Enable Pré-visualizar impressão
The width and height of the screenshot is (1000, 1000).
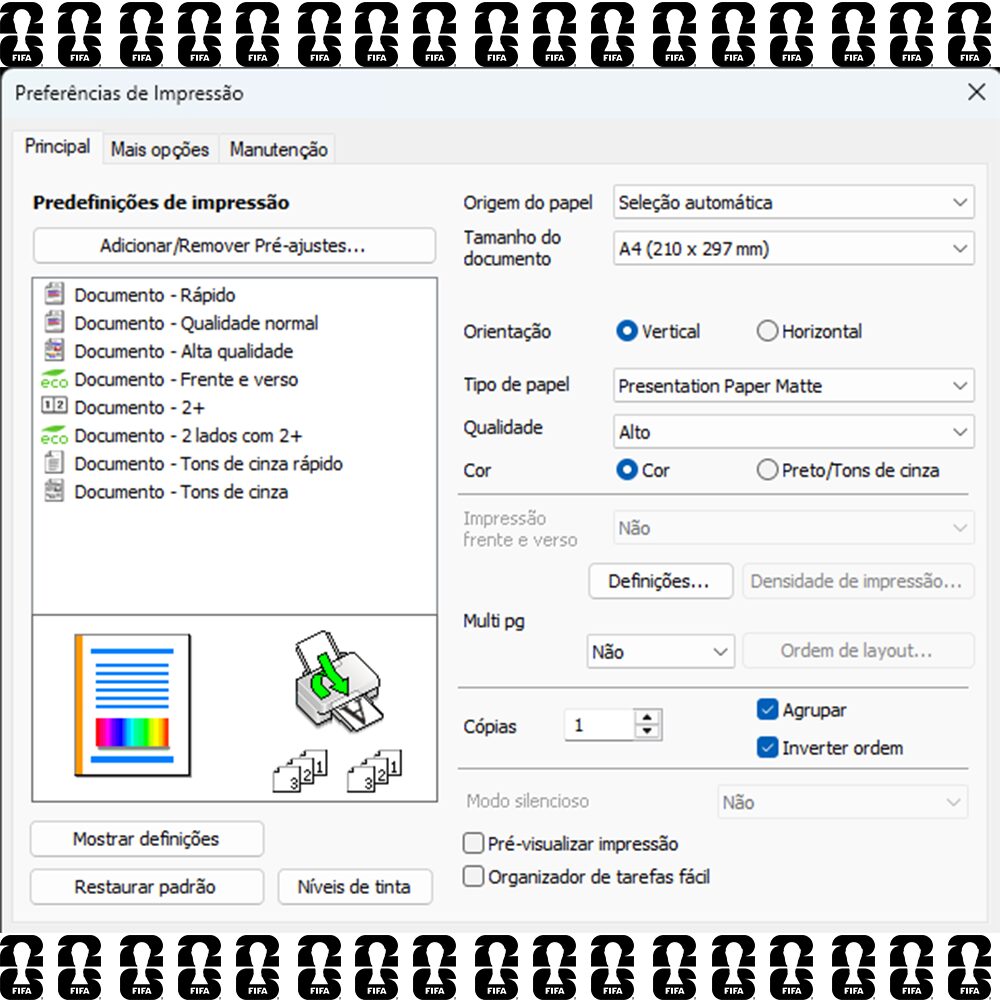(x=473, y=843)
